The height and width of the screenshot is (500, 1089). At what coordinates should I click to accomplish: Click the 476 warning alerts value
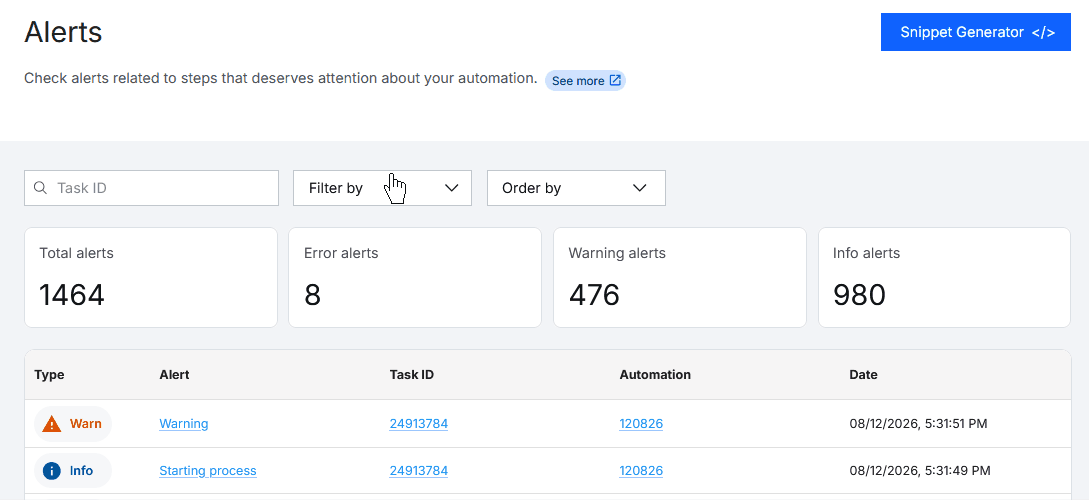click(x=595, y=295)
